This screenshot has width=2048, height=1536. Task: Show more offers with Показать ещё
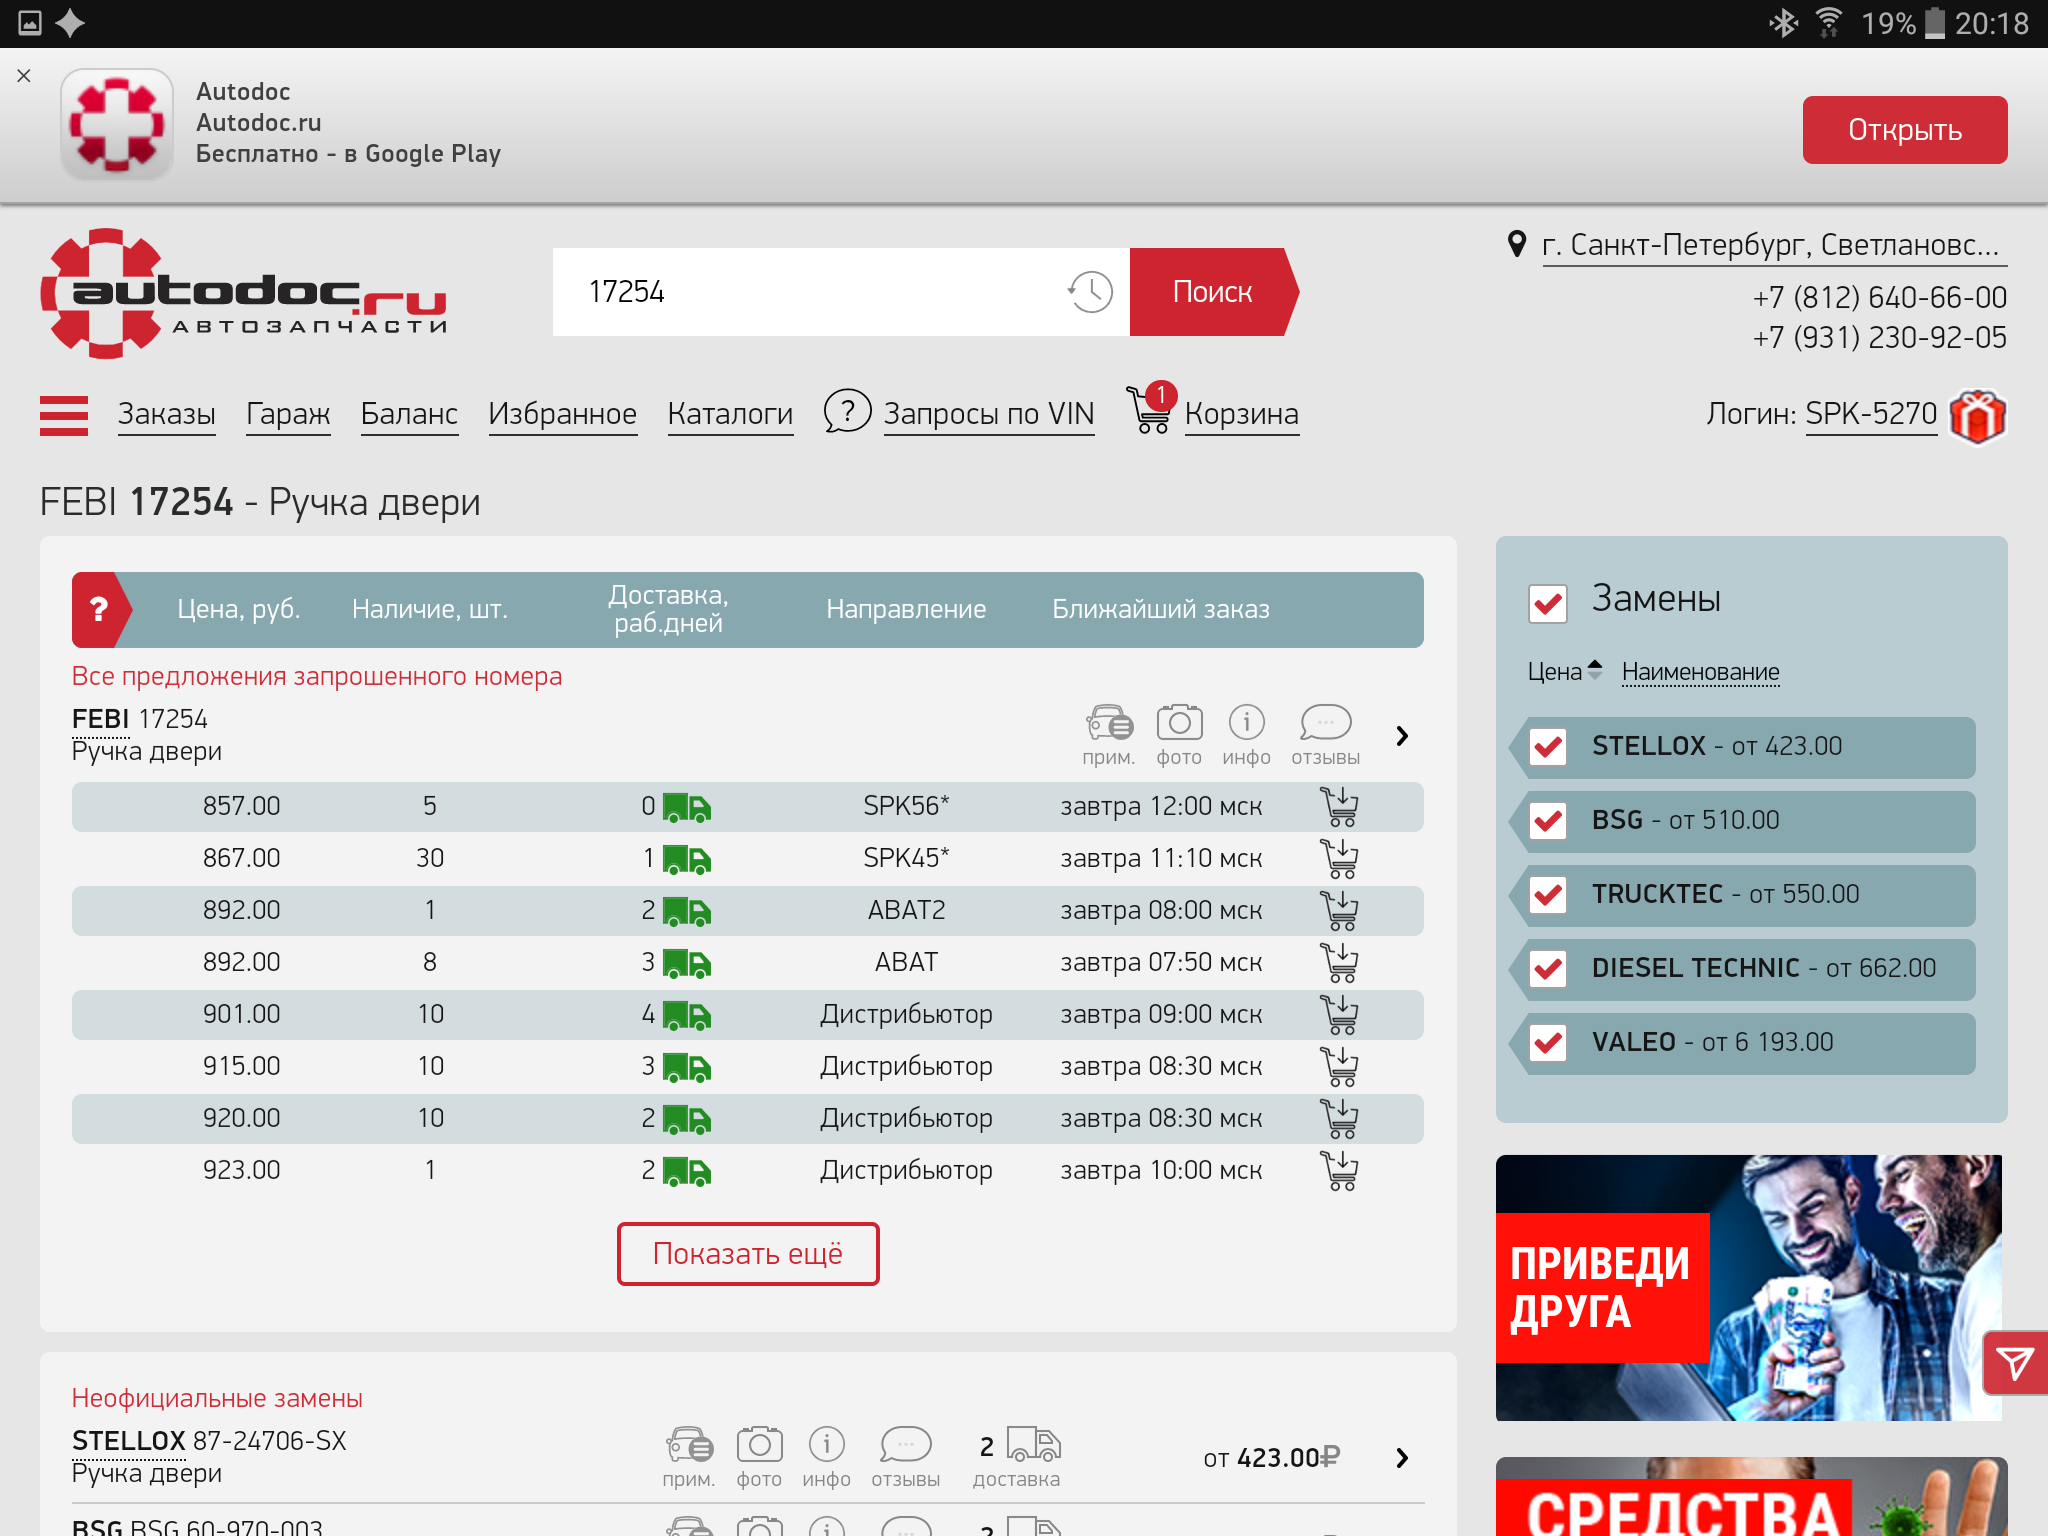(748, 1254)
